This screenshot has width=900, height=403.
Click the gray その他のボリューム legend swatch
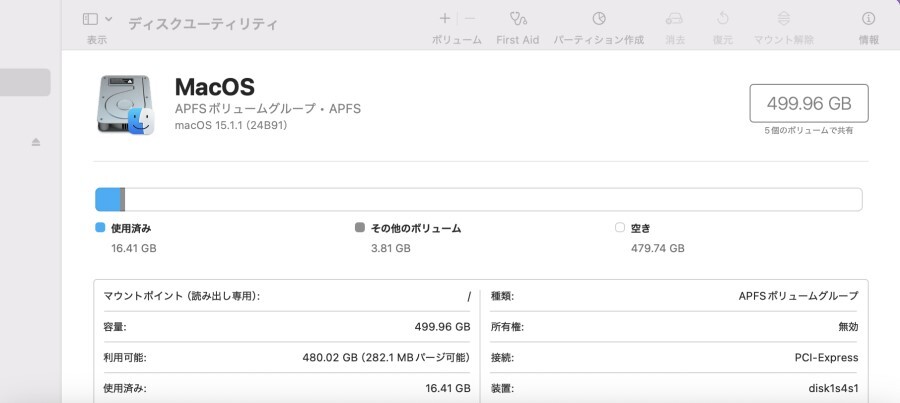point(360,227)
